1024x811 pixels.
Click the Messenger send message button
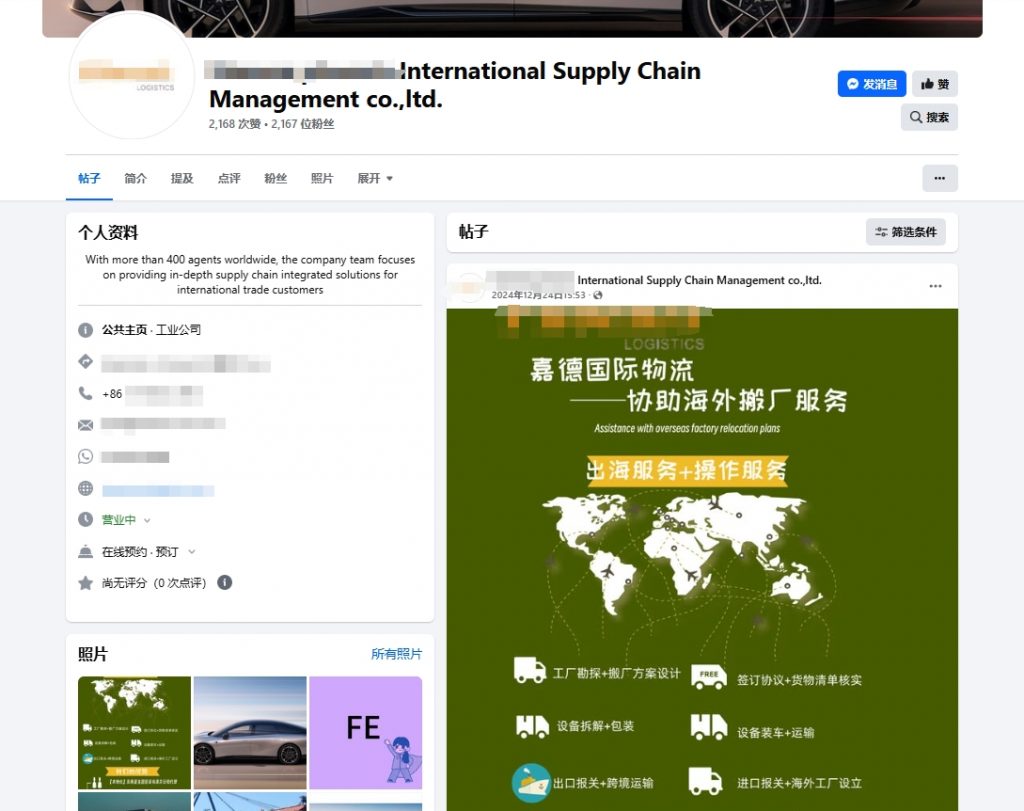(871, 84)
